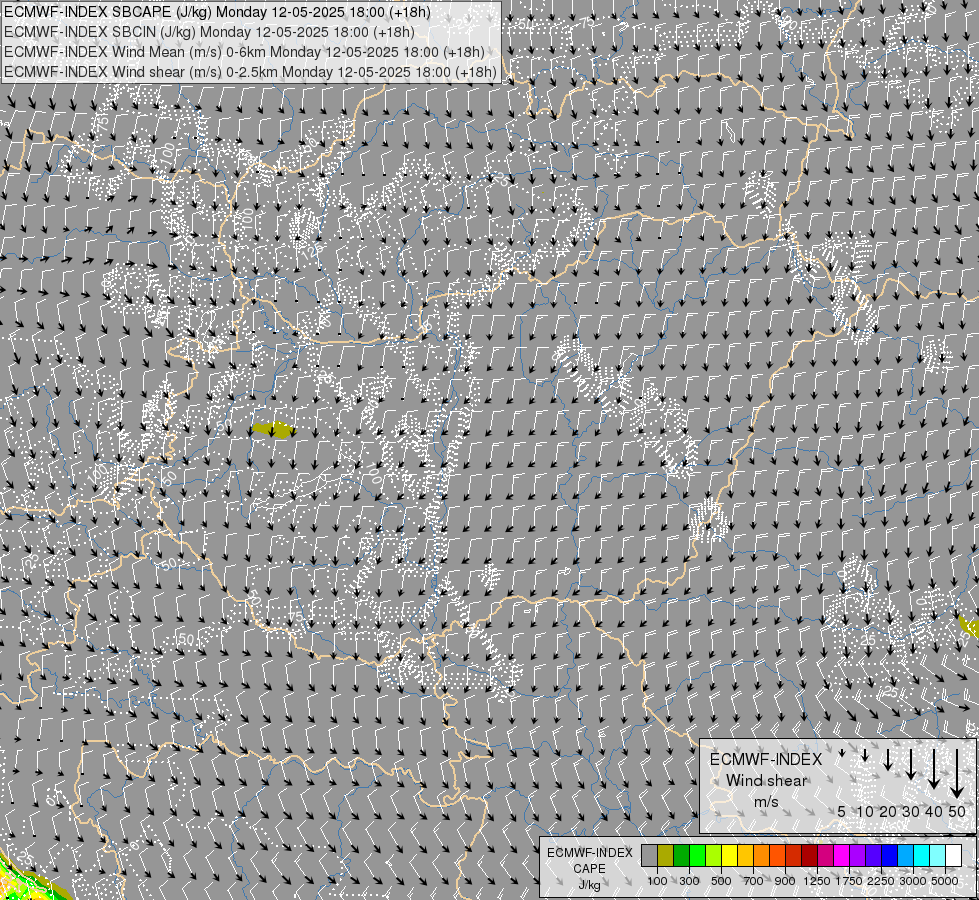Click the J/kg unit in CAPE legend

589,885
